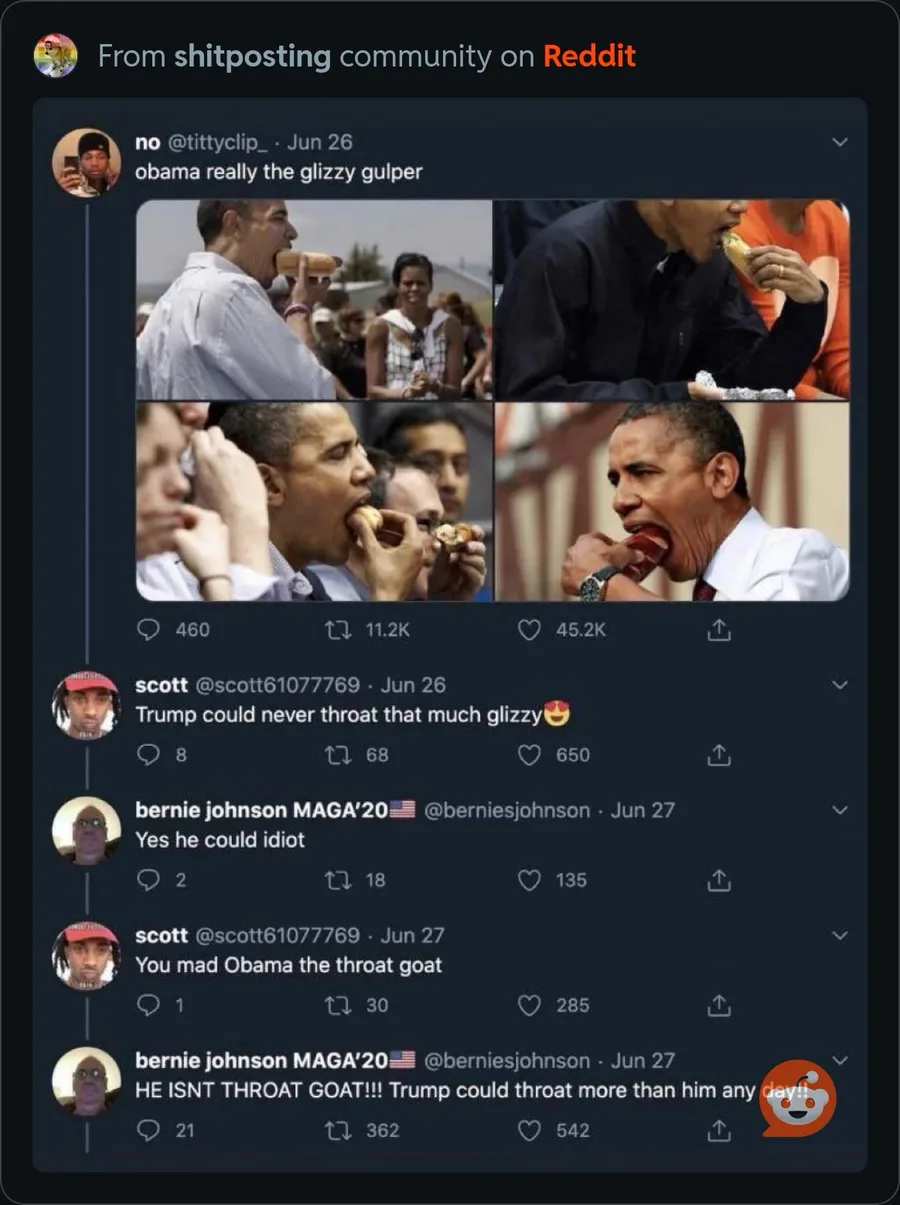Open the shitposting community link
The width and height of the screenshot is (900, 1205).
click(x=252, y=56)
